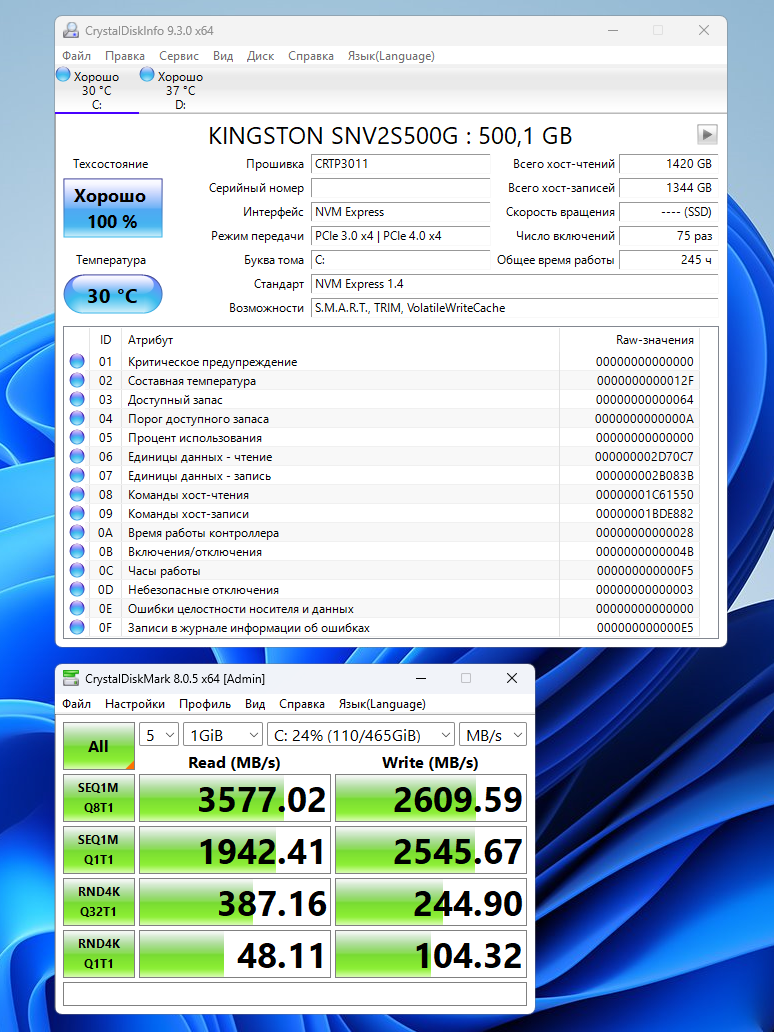Open Файл menu in CrystalDiskInfo
Screen dimensions: 774x1032
point(76,56)
